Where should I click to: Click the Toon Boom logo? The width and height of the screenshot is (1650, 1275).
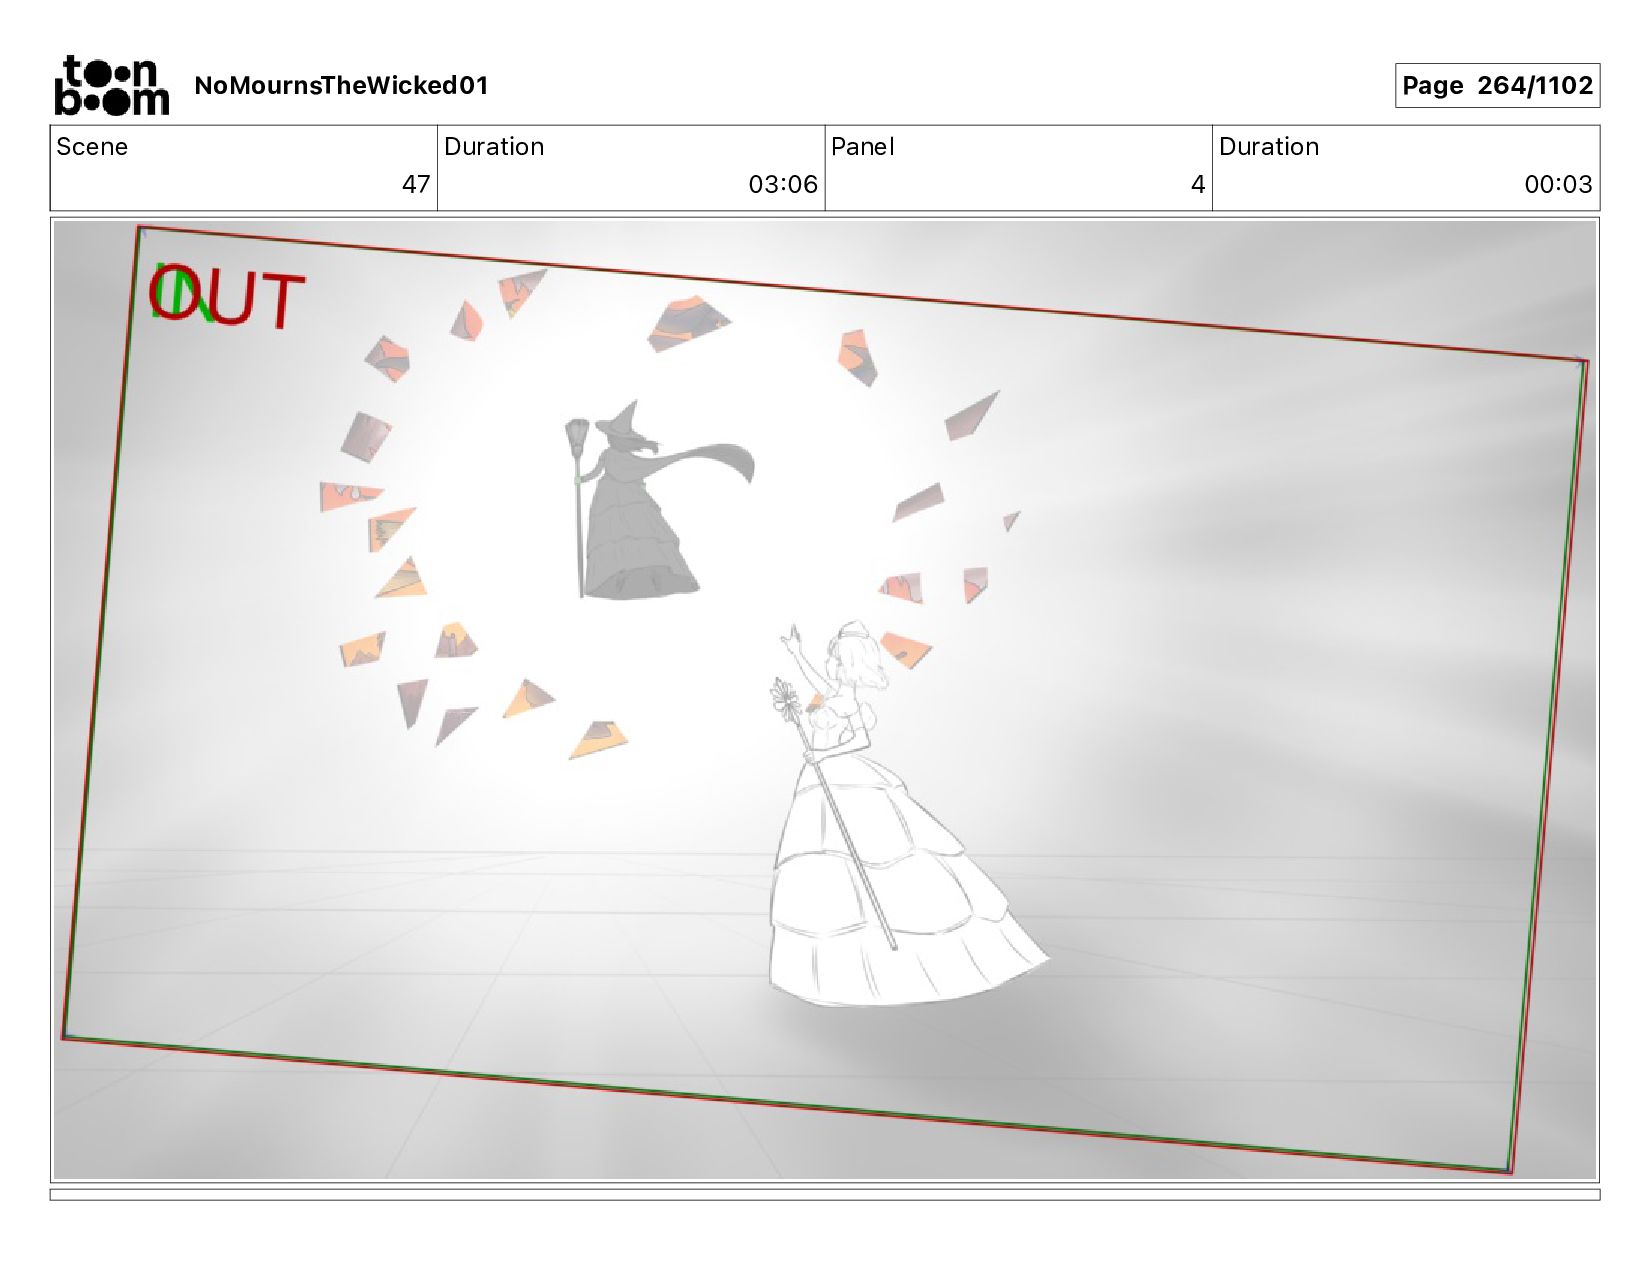111,85
